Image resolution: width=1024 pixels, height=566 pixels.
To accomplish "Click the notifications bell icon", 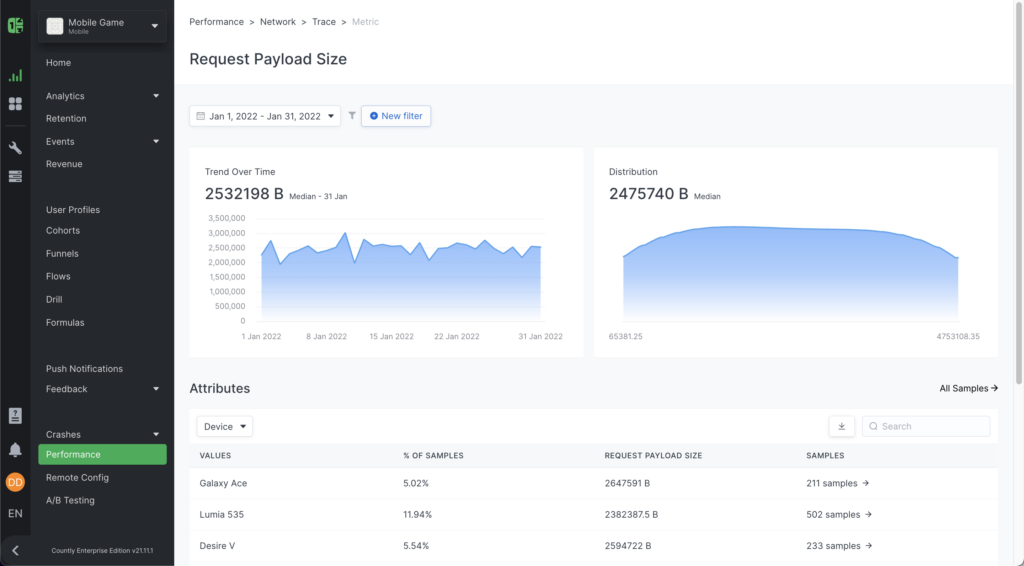I will pos(15,450).
